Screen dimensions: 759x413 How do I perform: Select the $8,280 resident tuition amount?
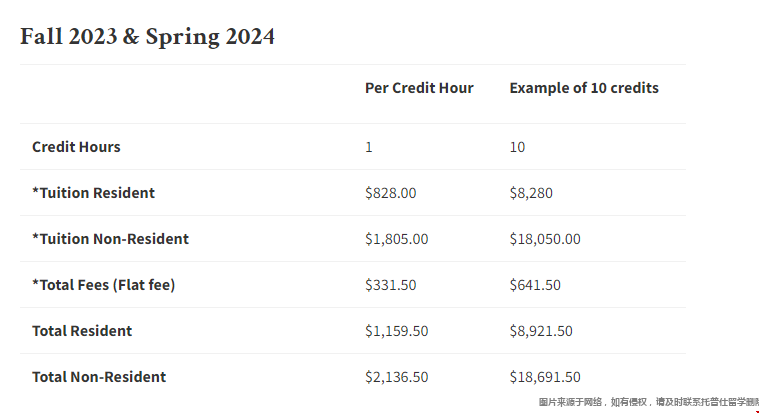coord(531,193)
